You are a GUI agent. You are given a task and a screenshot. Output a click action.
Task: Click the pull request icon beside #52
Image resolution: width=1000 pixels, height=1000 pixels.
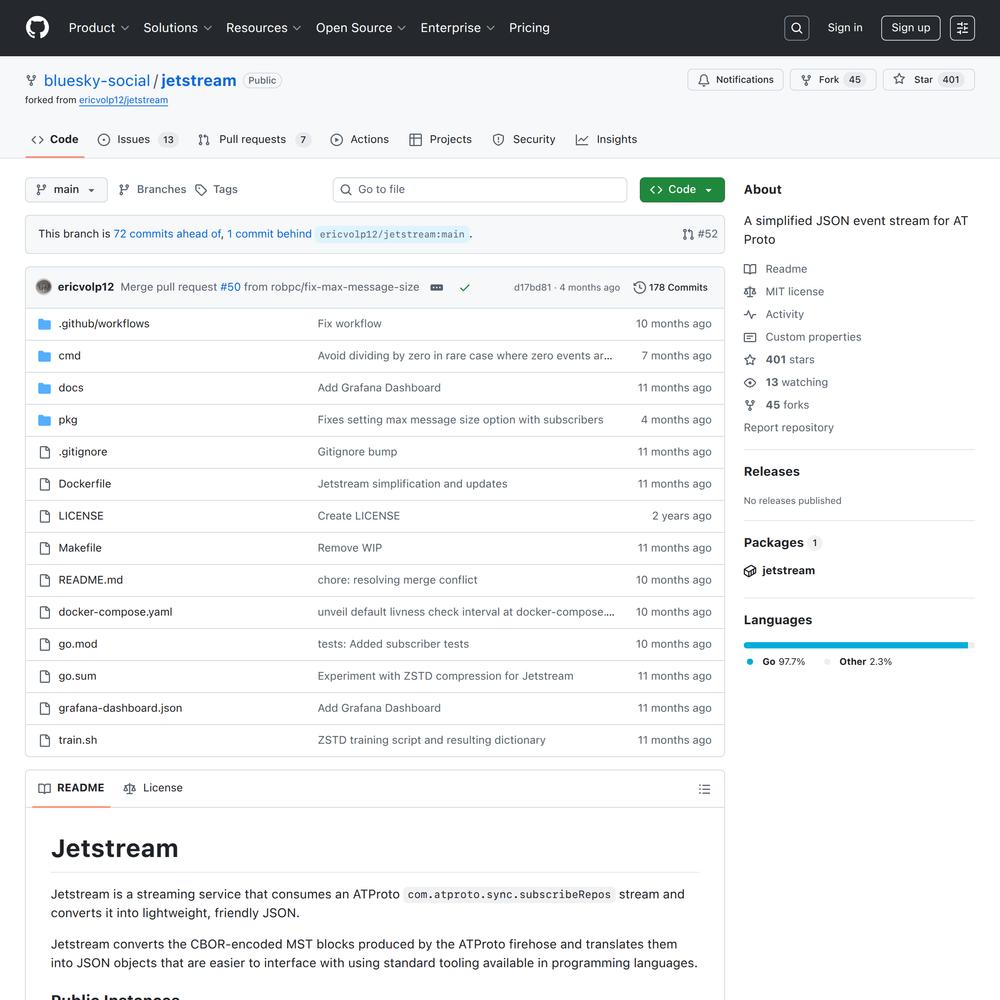coord(688,234)
